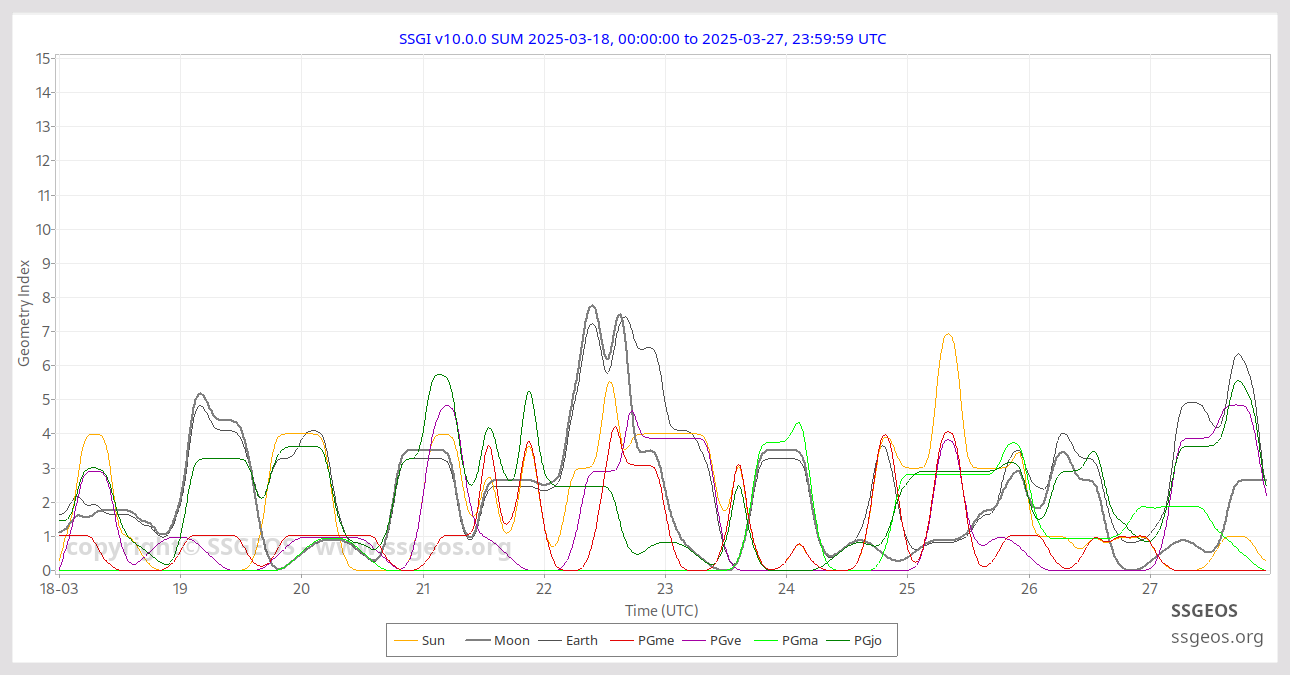
Task: Select the 18-03 date tick label
Action: [x=58, y=590]
